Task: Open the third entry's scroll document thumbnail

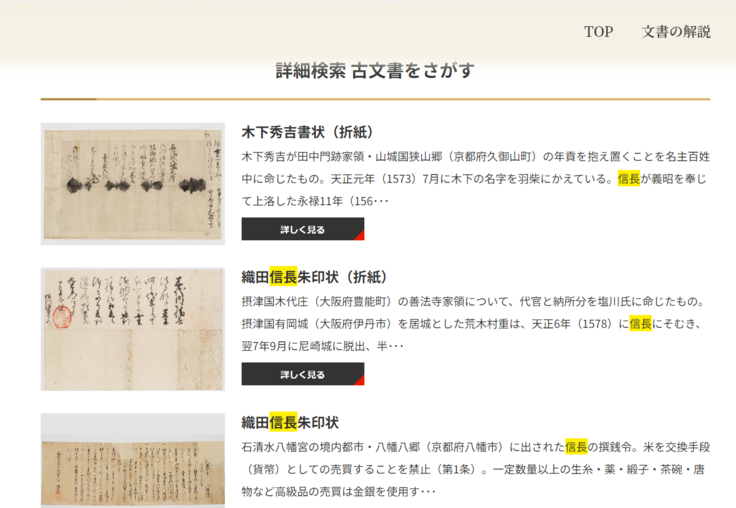Action: click(132, 462)
